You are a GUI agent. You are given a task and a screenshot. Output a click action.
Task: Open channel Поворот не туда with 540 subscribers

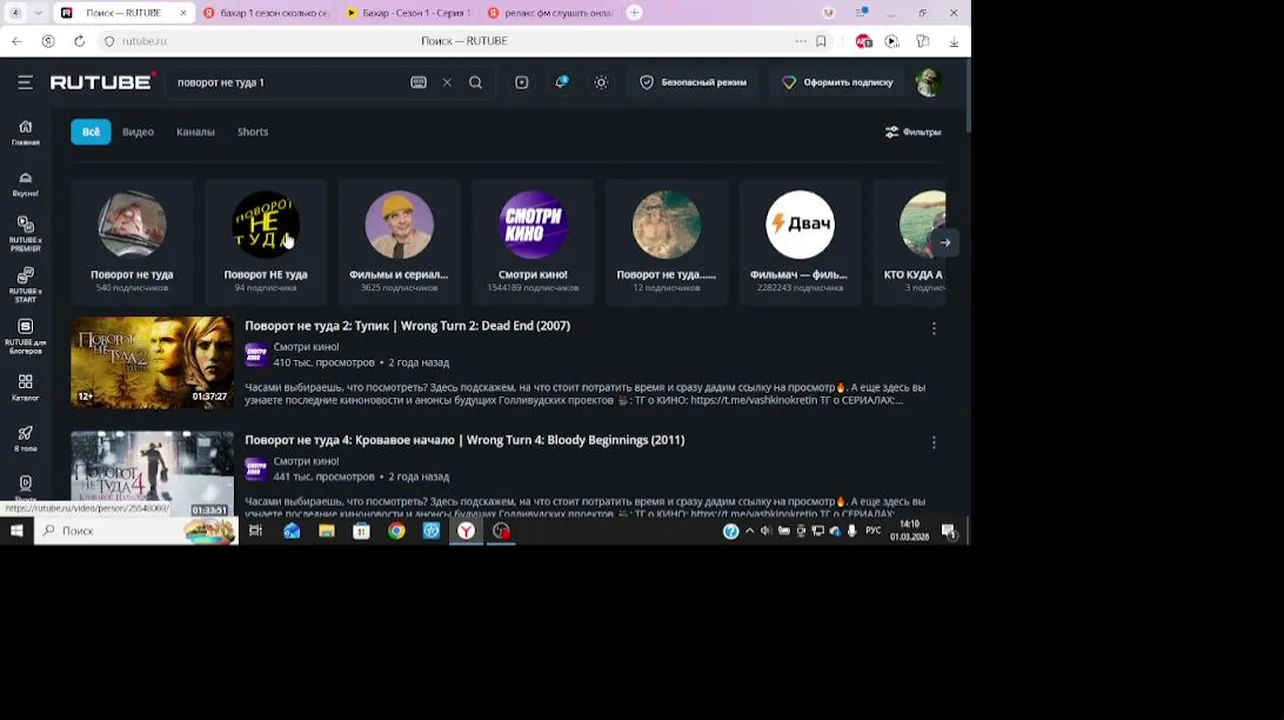(x=132, y=242)
